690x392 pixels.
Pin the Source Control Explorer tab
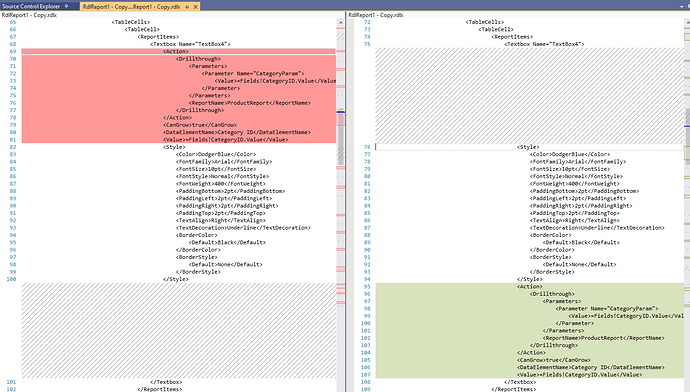coord(66,6)
